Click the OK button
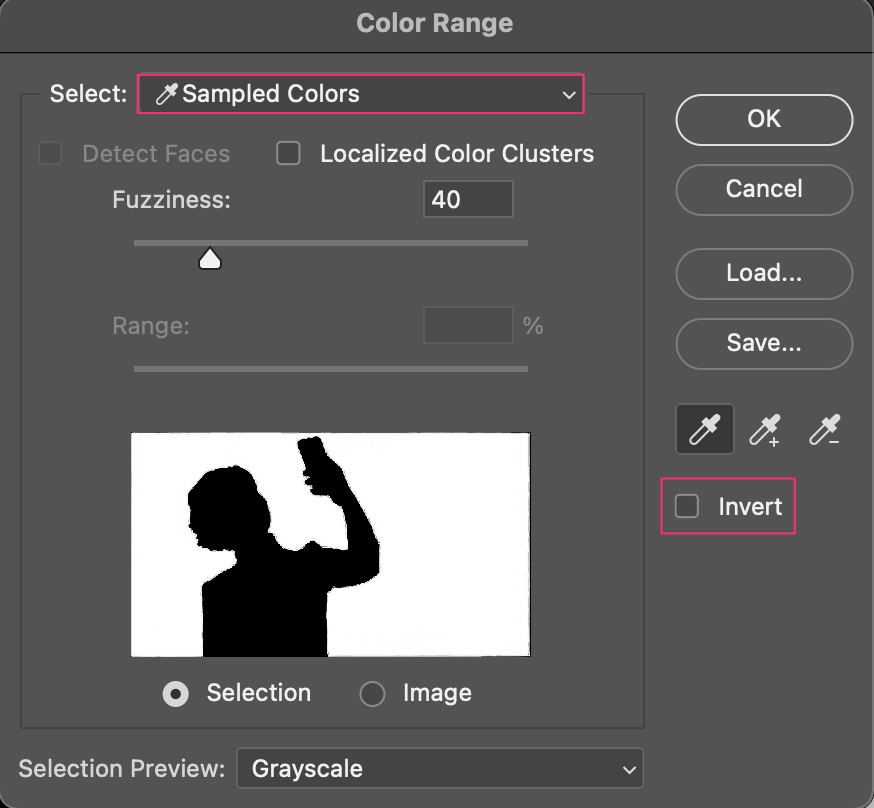 pyautogui.click(x=764, y=120)
